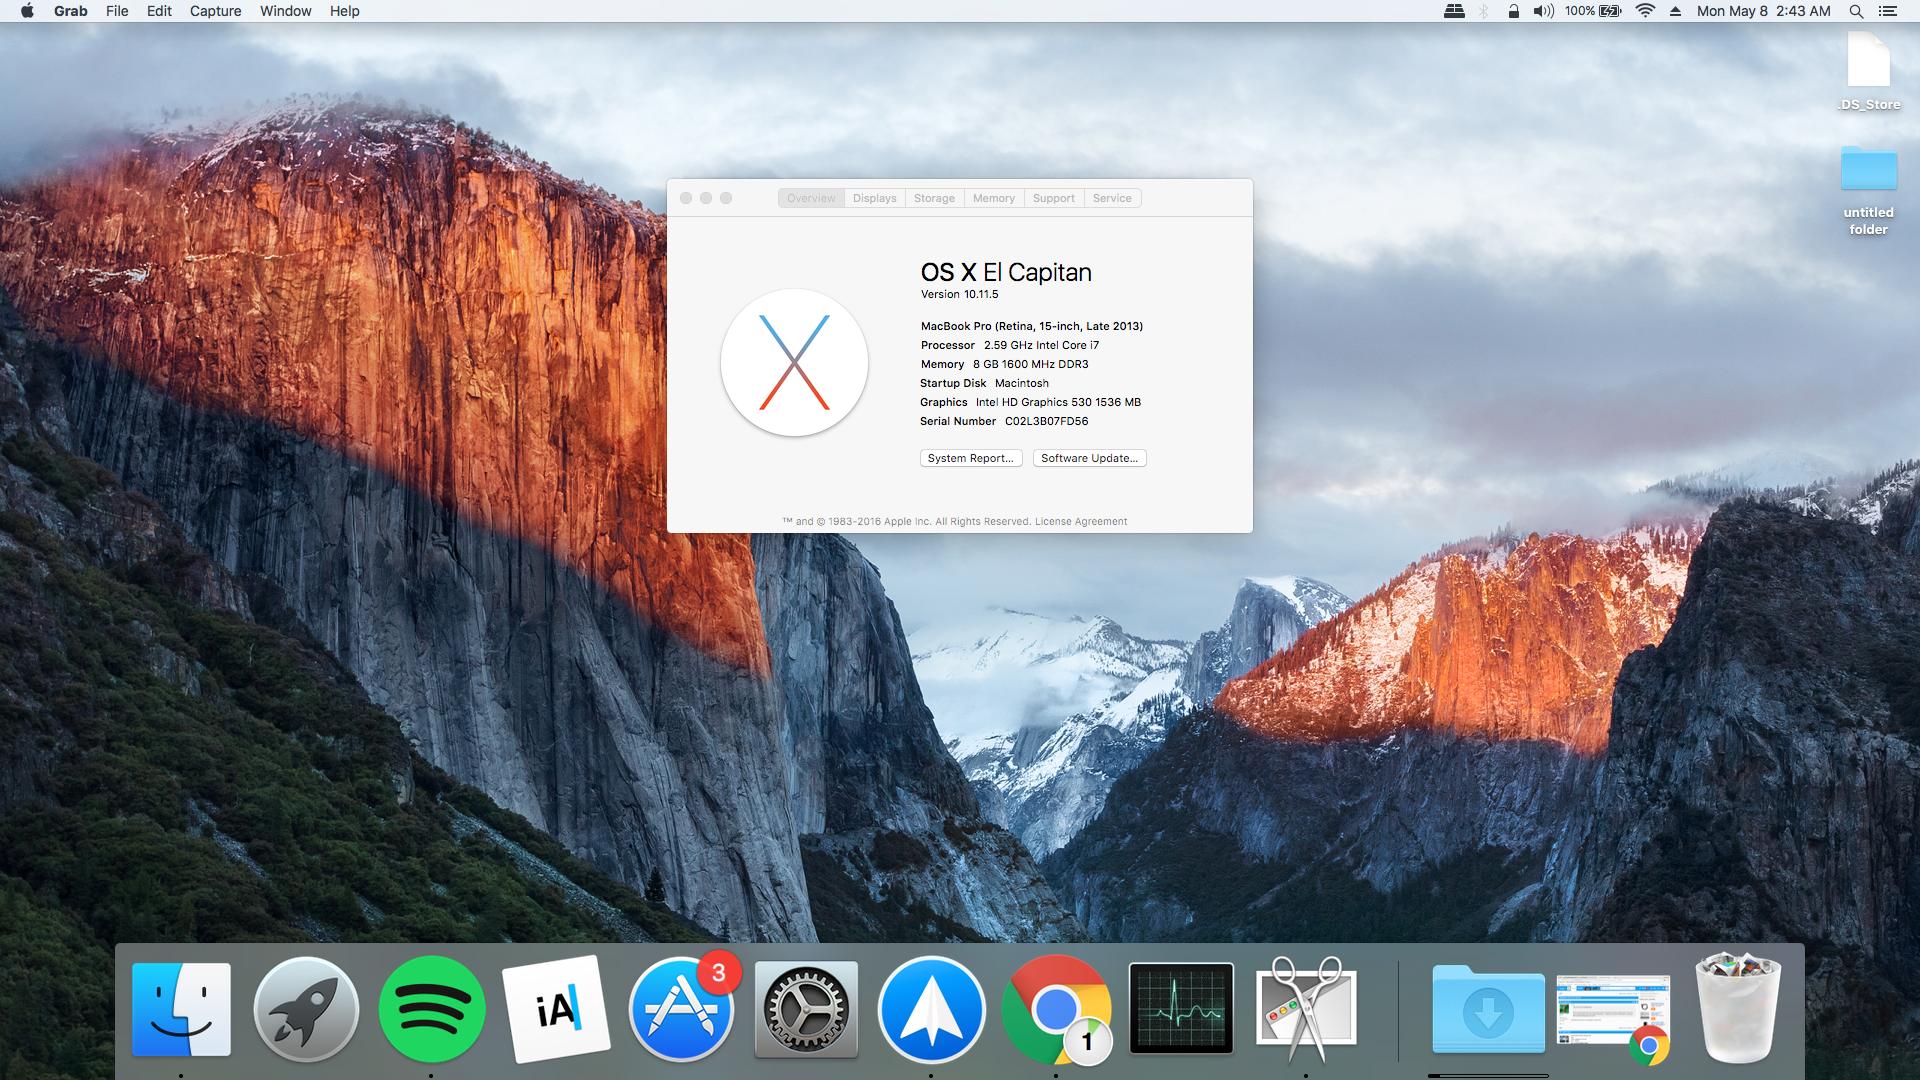Click the lock icon in menu bar
The width and height of the screenshot is (1920, 1080).
[1513, 11]
